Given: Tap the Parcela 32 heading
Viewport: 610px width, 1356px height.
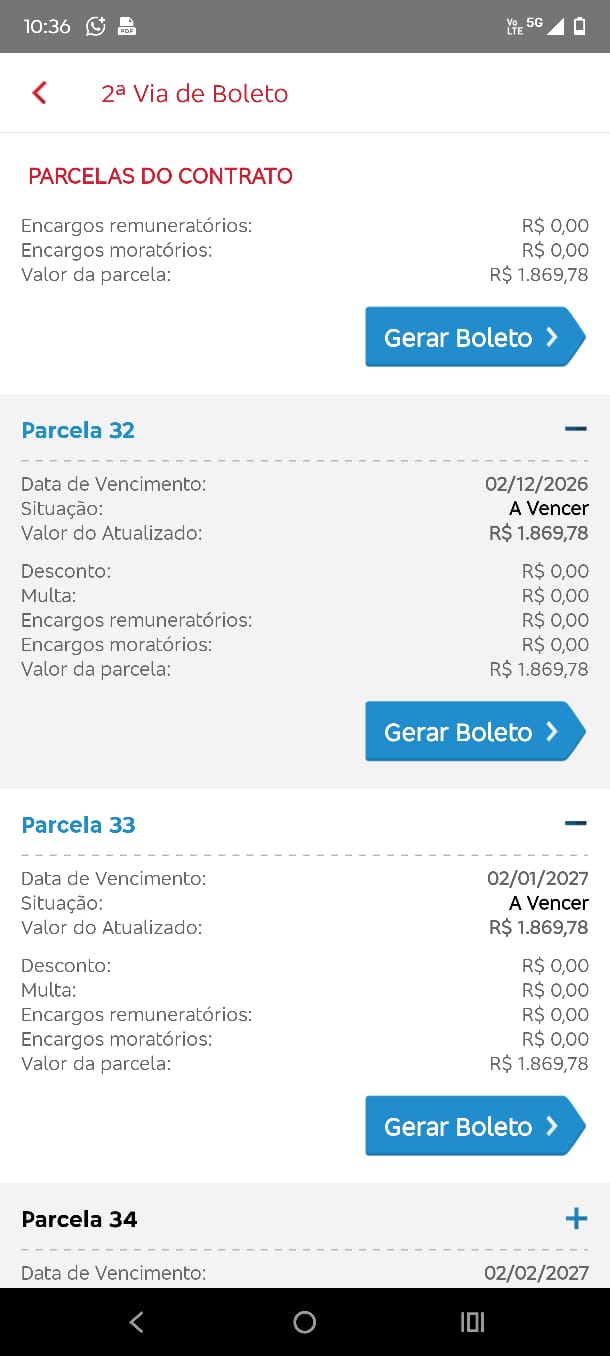Looking at the screenshot, I should point(78,430).
